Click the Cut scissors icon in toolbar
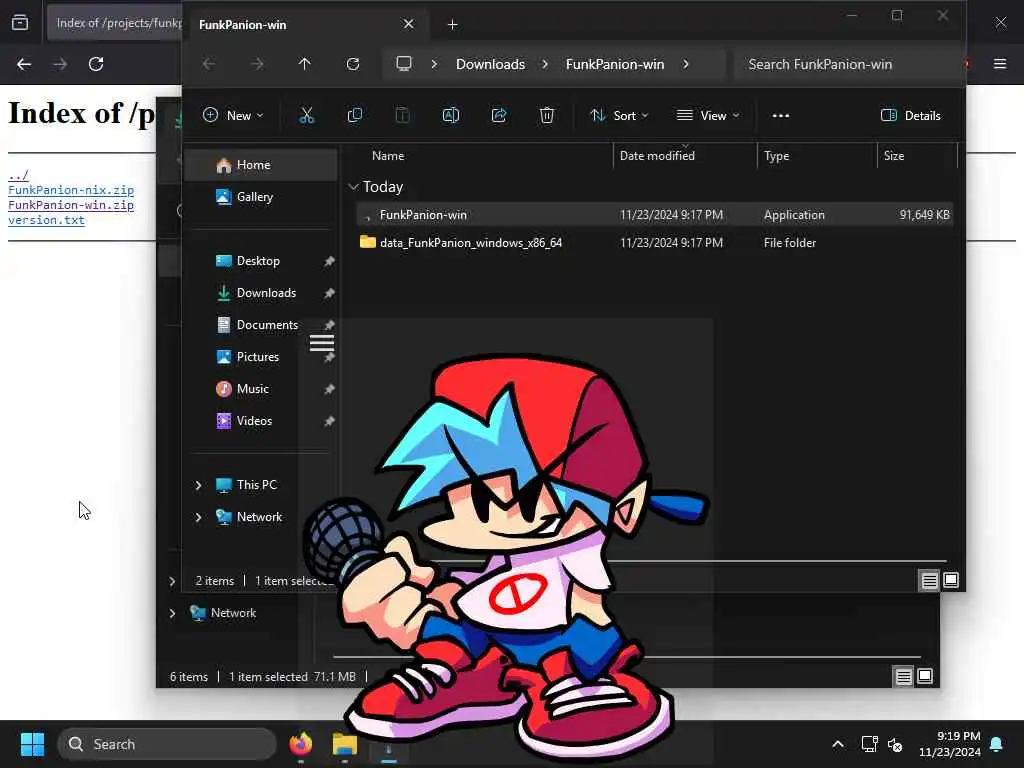Viewport: 1024px width, 768px height. tap(306, 116)
